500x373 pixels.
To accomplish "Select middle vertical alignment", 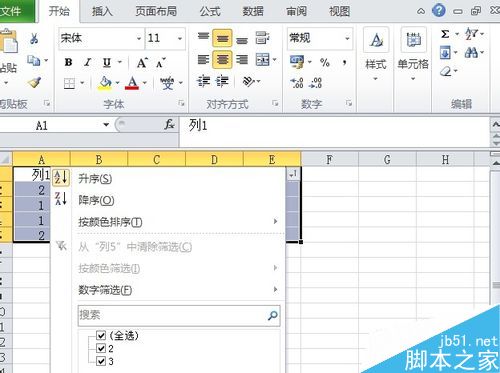I will coord(222,38).
